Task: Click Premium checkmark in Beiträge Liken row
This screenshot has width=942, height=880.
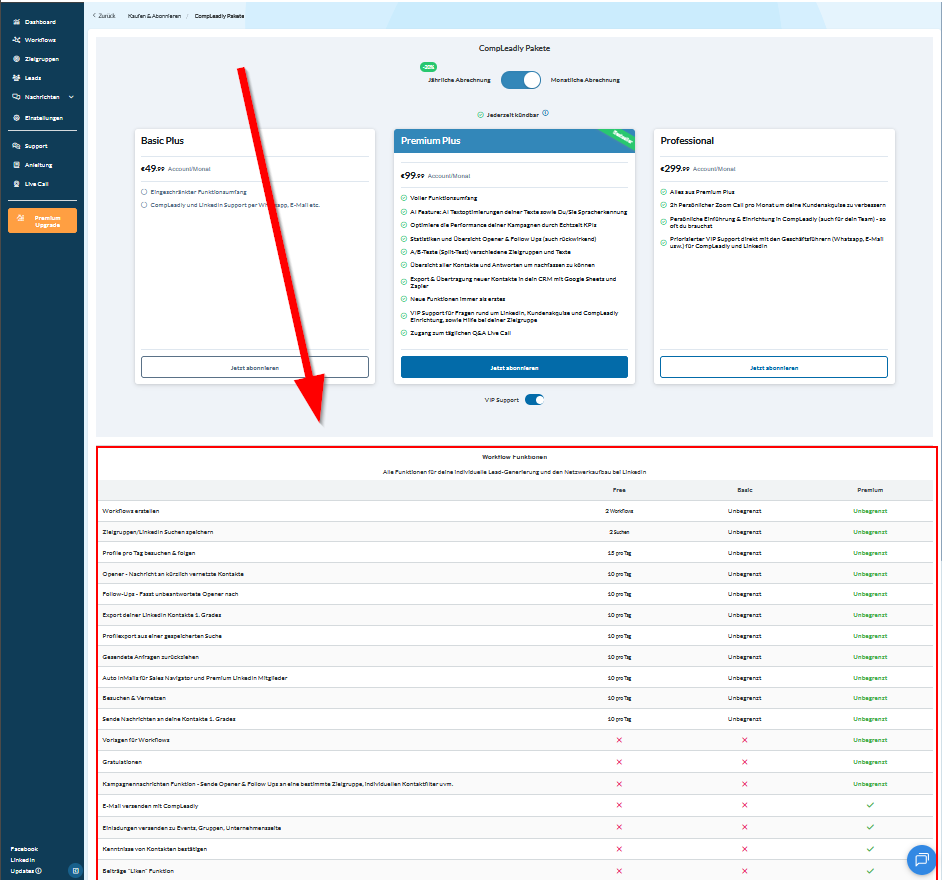Action: 870,870
